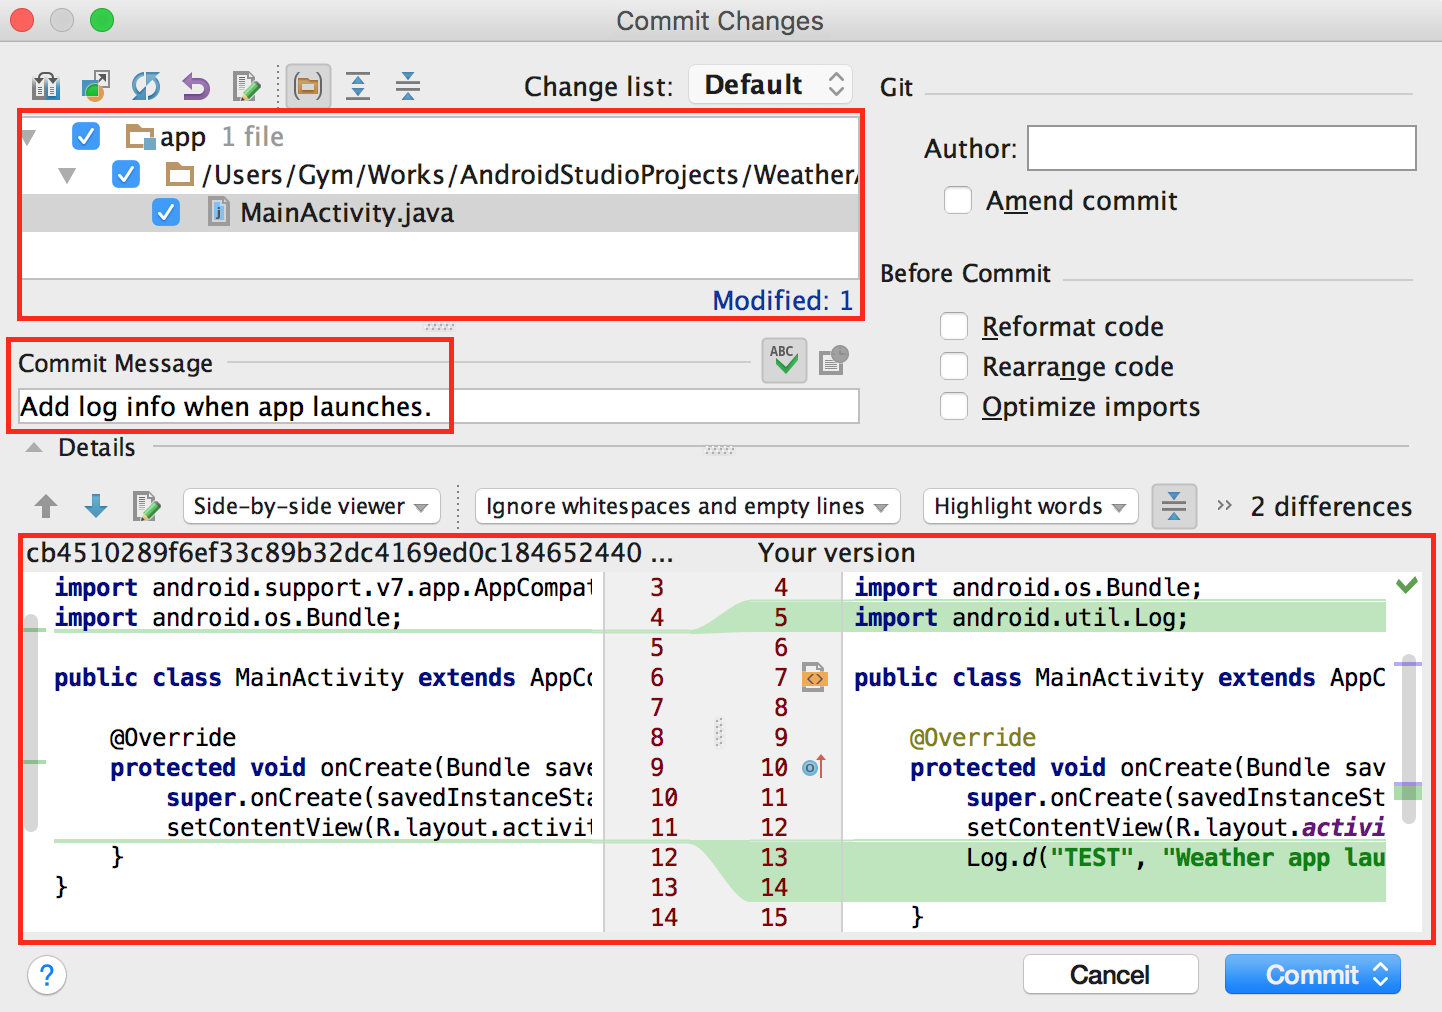
Task: Open the Change list Default dropdown
Action: pyautogui.click(x=770, y=85)
